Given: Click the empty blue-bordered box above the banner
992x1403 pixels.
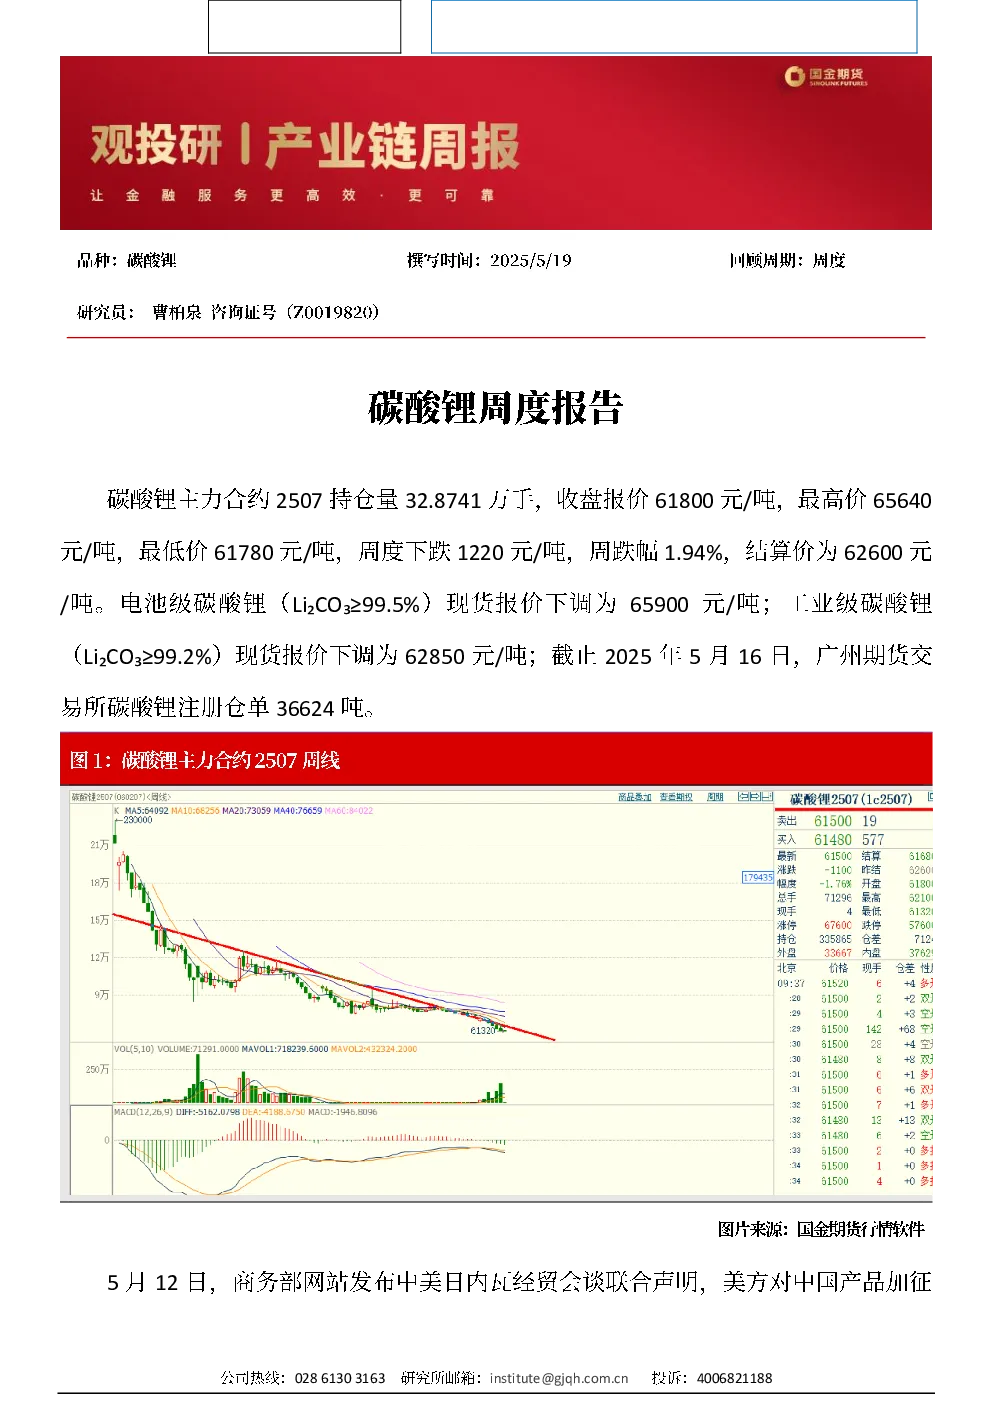Looking at the screenshot, I should (674, 26).
